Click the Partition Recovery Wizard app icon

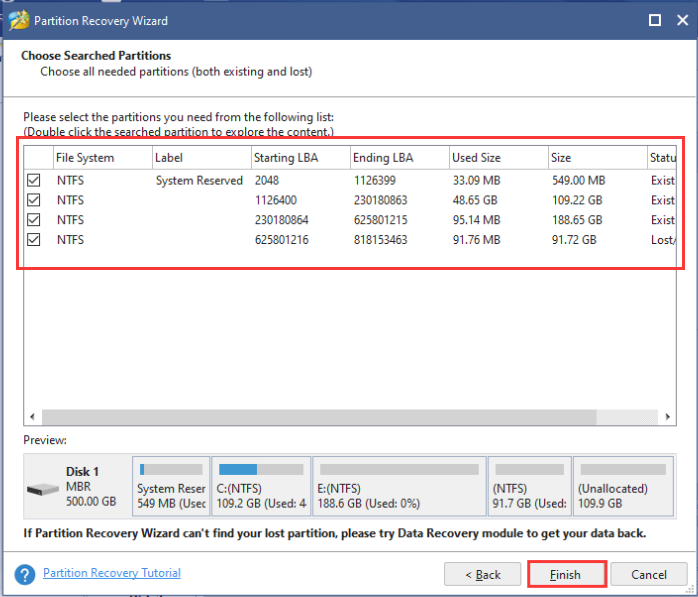tap(19, 20)
